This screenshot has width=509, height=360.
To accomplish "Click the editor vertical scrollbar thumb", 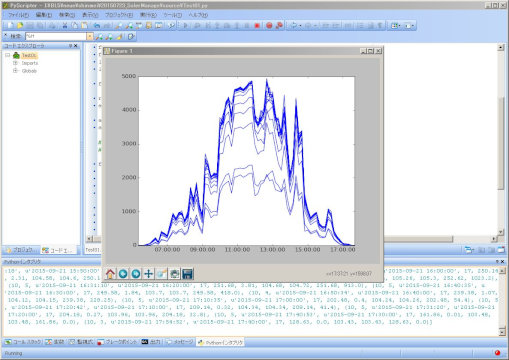I will tap(501, 143).
